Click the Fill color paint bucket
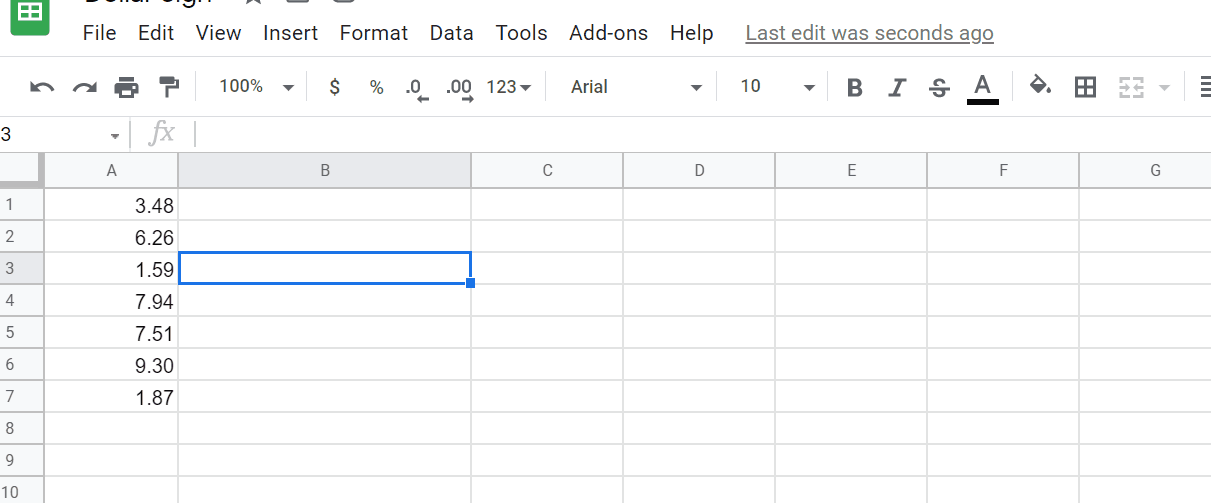Screen dimensions: 1211x503 coord(1041,87)
